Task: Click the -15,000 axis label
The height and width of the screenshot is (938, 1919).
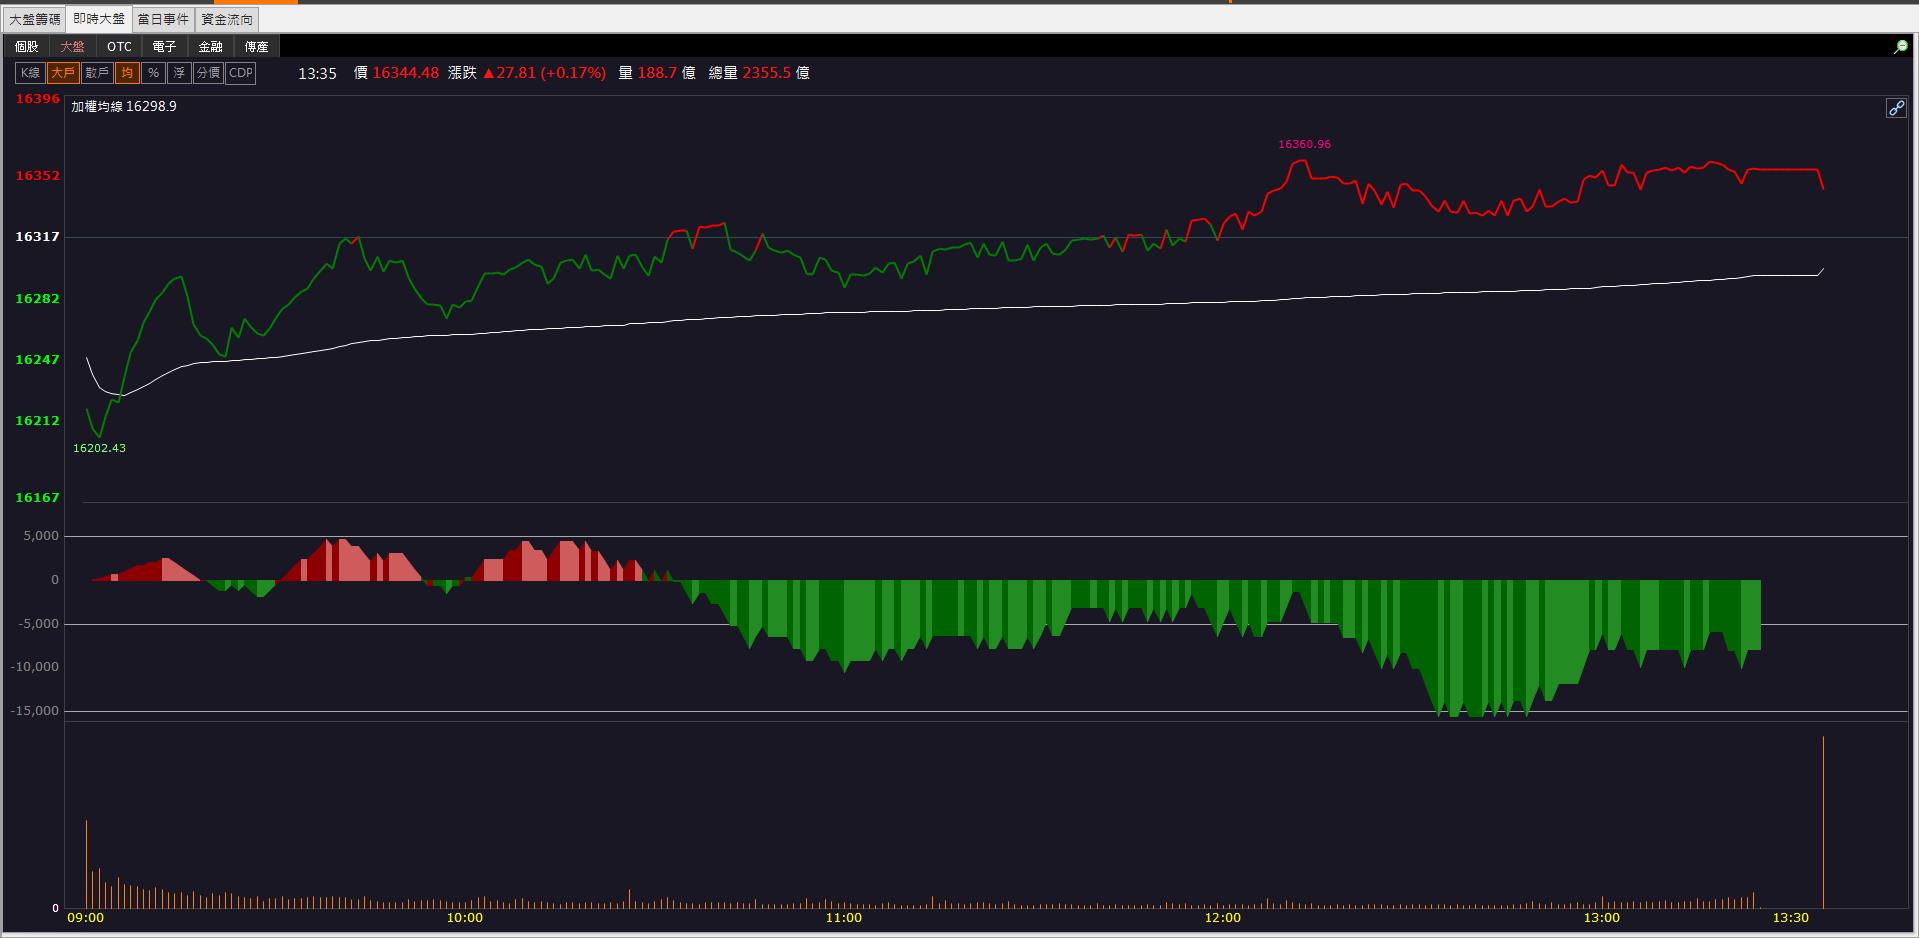Action: tap(34, 711)
